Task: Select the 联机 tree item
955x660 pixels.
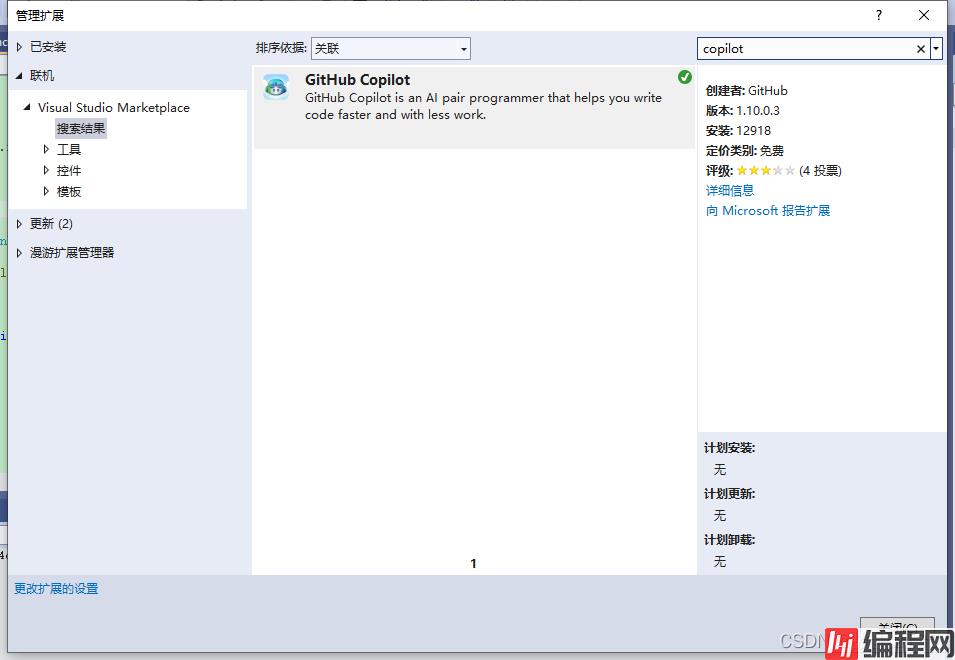Action: pos(42,75)
